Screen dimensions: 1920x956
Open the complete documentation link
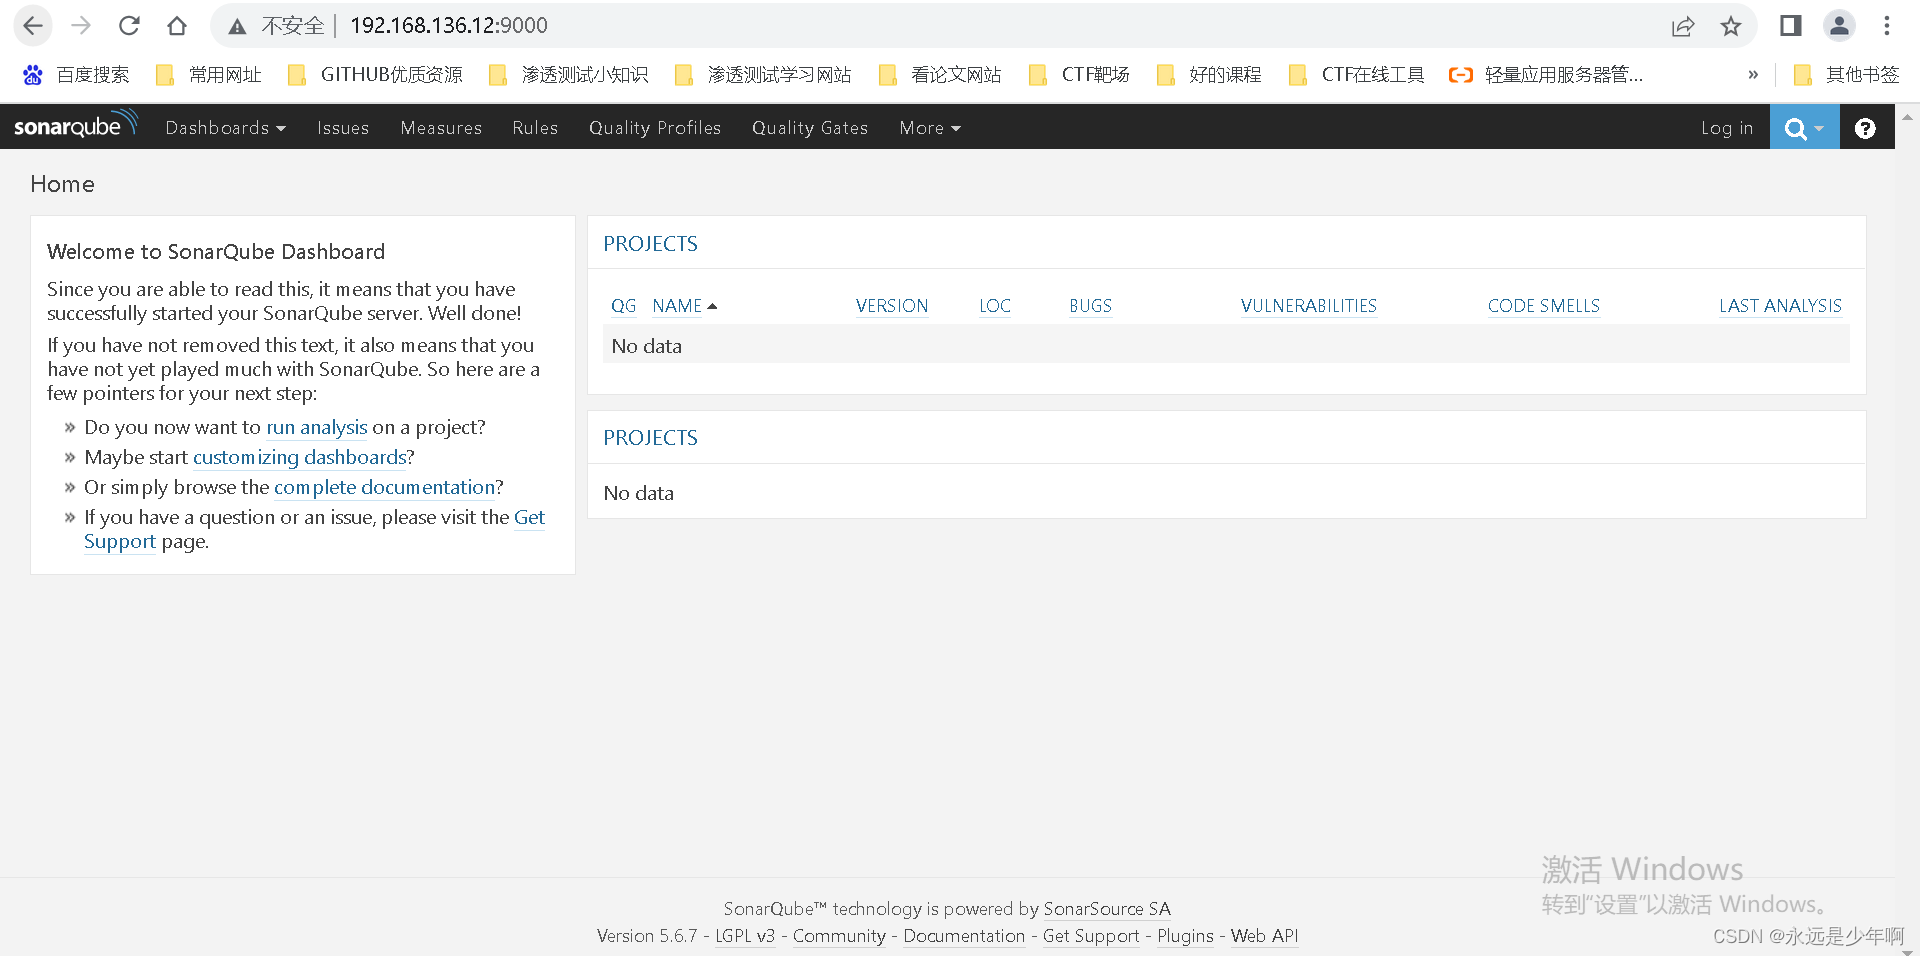point(385,487)
